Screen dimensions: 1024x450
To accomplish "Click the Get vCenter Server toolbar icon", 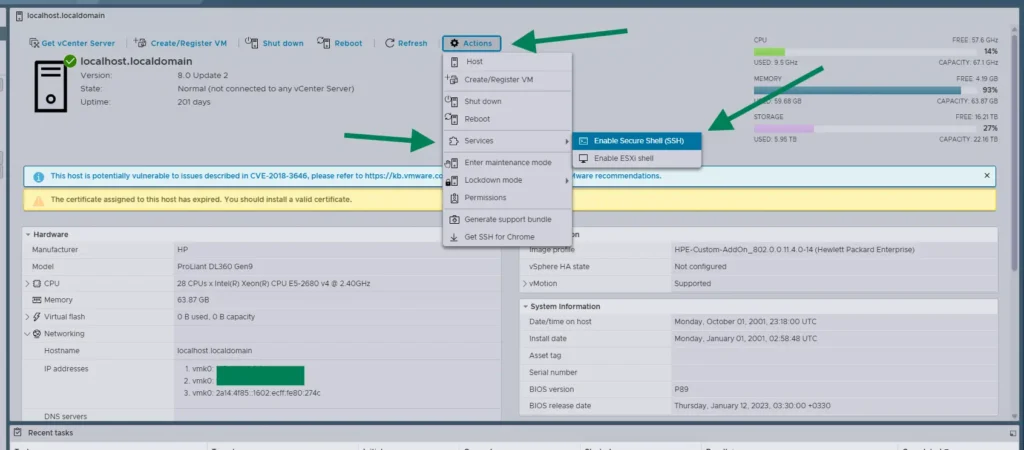I will 34,43.
